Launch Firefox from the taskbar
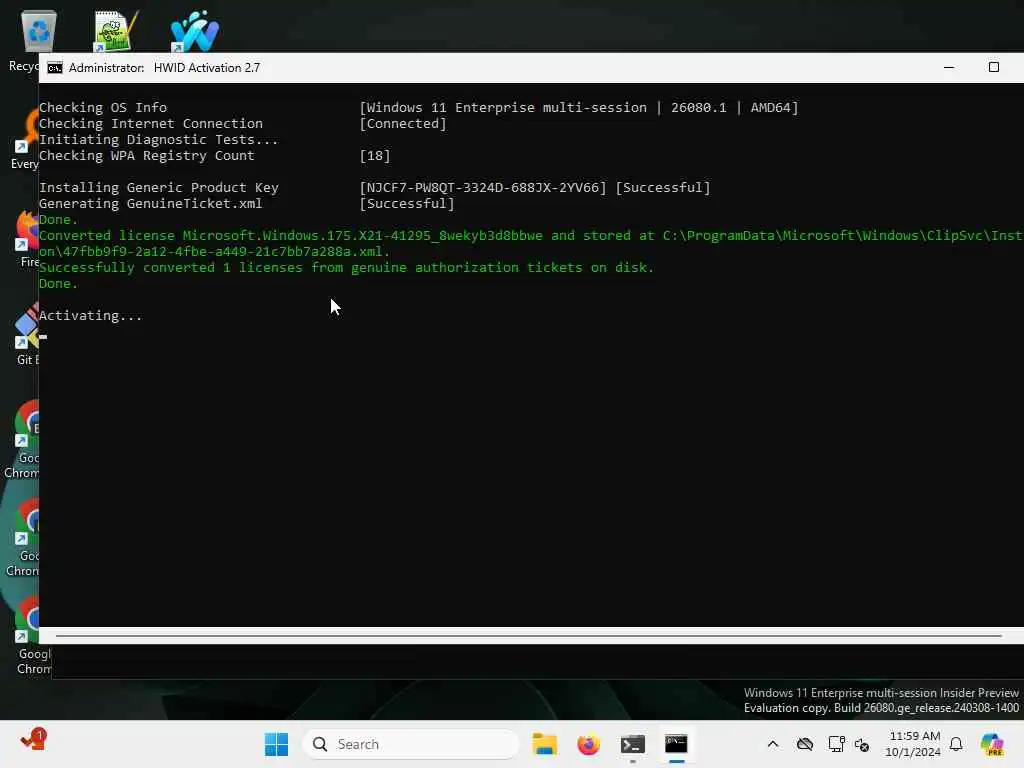Image resolution: width=1024 pixels, height=768 pixels. pos(588,744)
